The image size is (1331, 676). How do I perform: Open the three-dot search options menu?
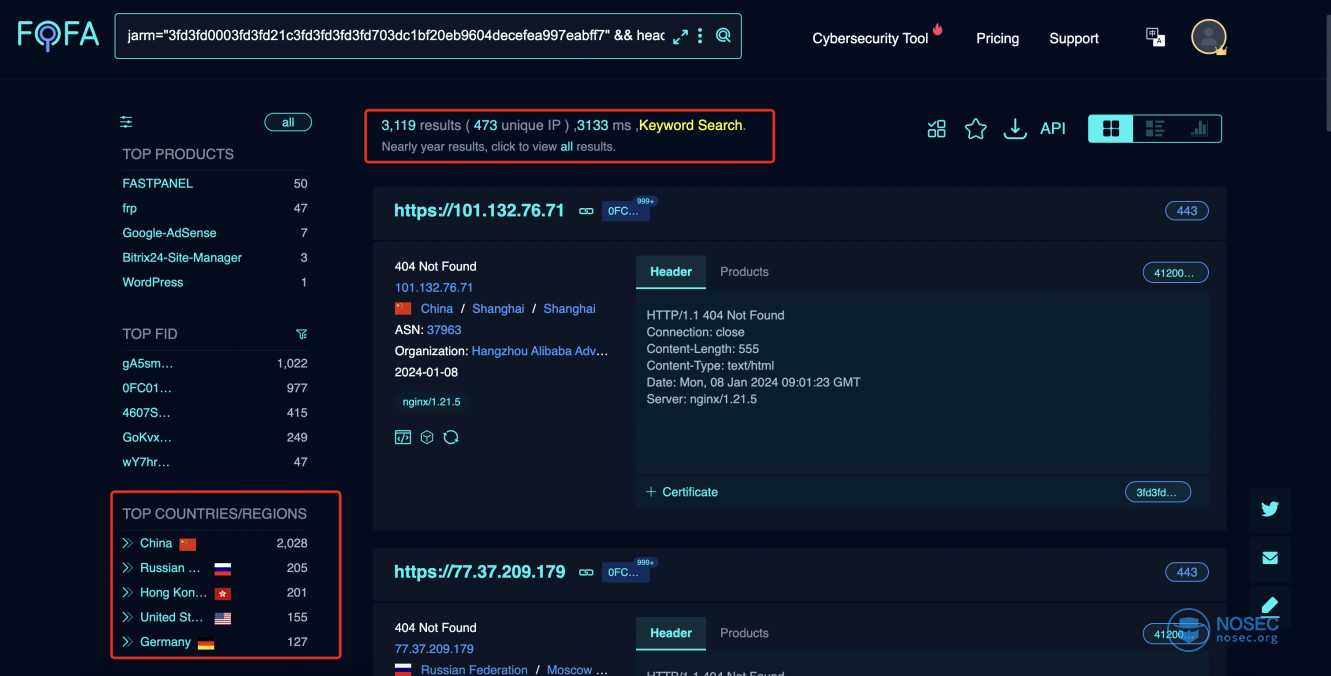700,36
